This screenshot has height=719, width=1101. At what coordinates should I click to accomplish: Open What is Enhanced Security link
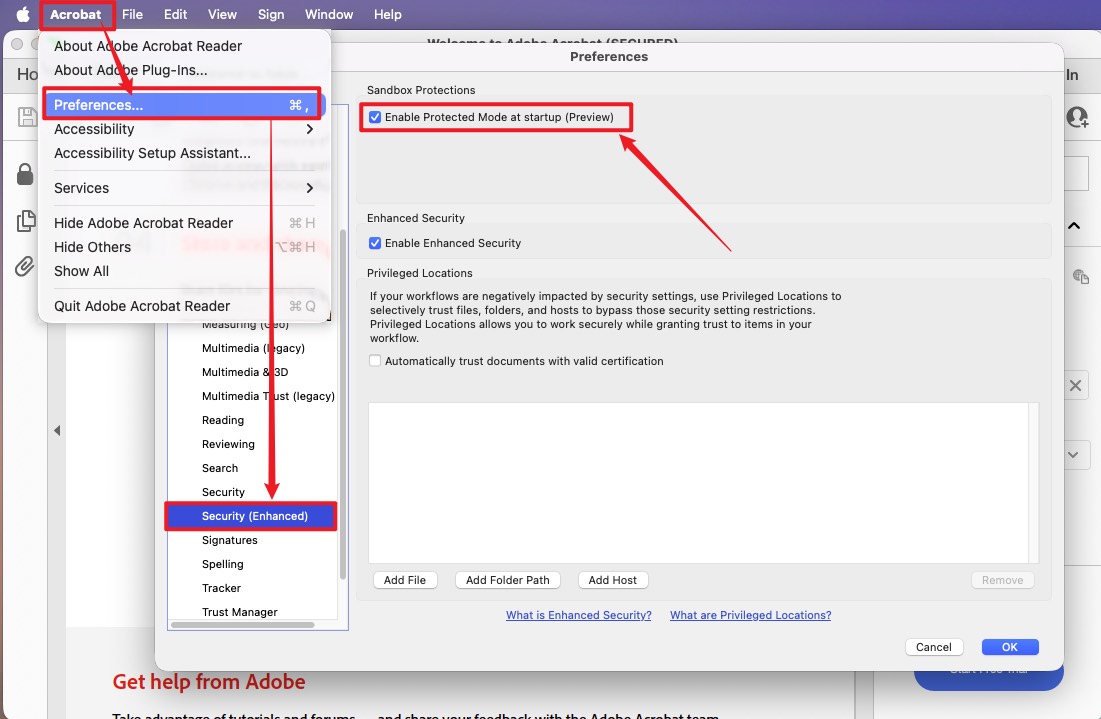579,615
